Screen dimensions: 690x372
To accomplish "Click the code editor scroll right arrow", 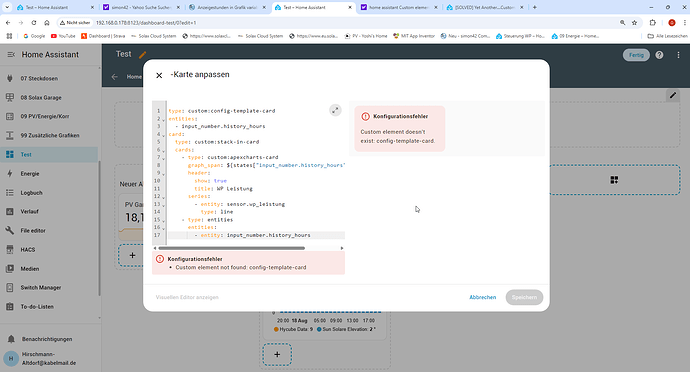I will tap(342, 248).
